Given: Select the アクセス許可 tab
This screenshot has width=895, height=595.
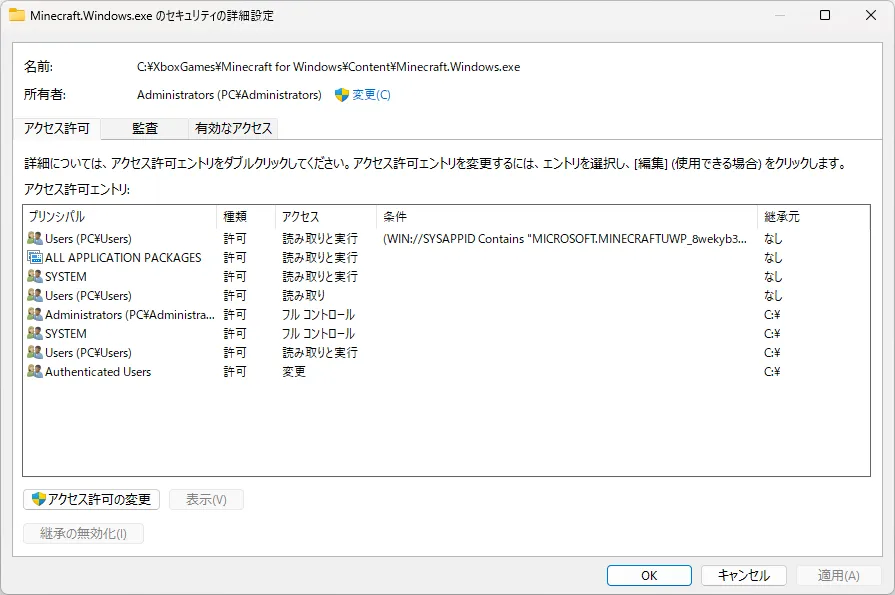Looking at the screenshot, I should coord(57,128).
